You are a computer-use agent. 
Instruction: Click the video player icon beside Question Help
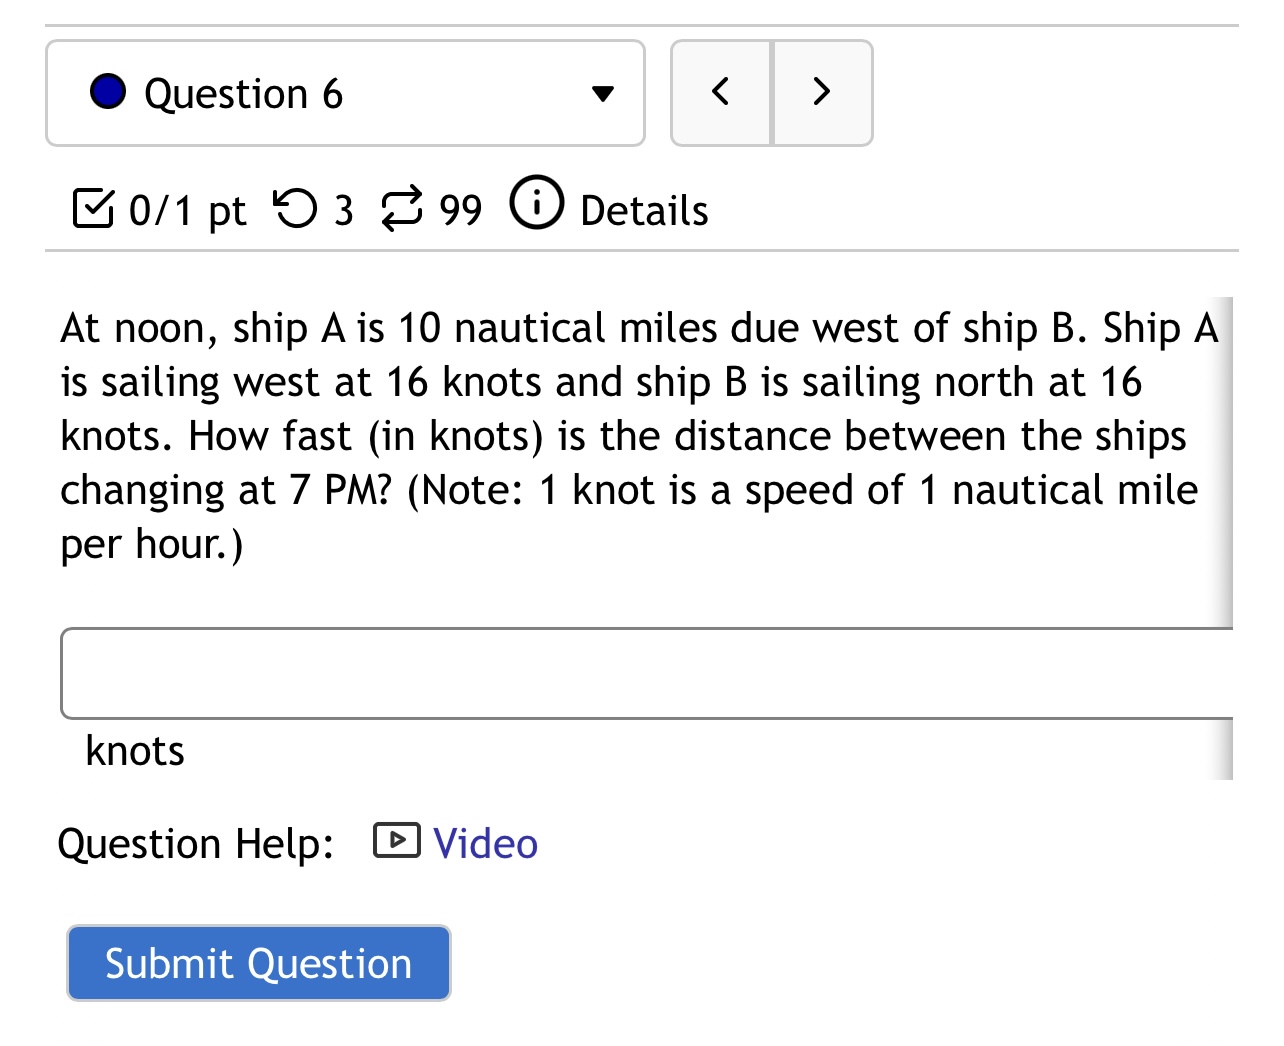[x=395, y=841]
